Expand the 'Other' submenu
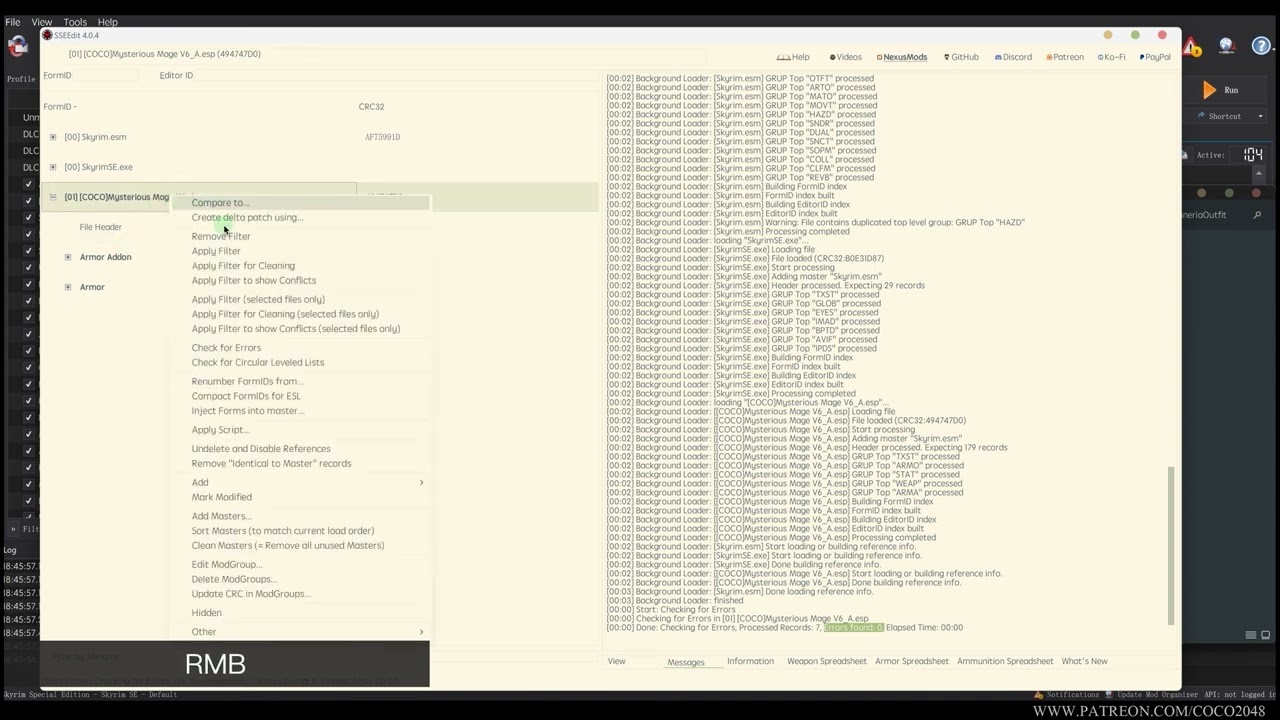Viewport: 1280px width, 720px height. 301,632
